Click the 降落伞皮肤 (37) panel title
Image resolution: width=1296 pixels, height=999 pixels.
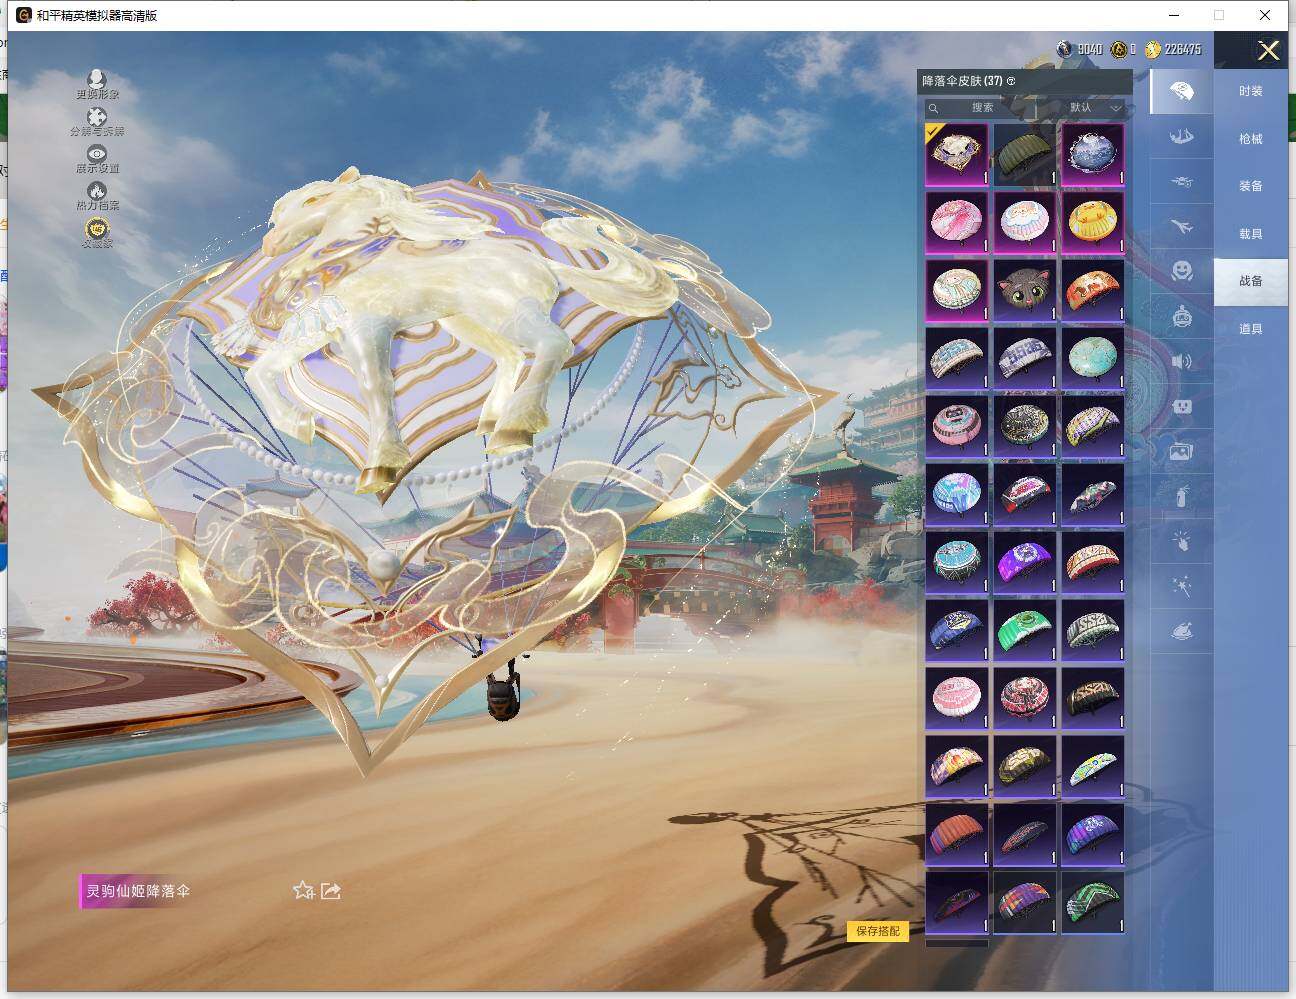point(963,81)
